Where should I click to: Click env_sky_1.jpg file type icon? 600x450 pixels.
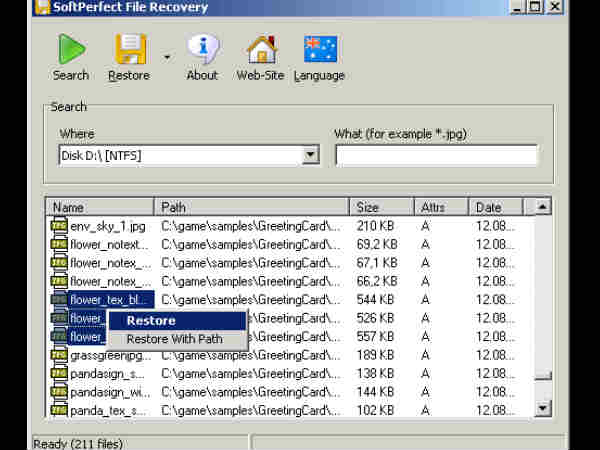59,226
